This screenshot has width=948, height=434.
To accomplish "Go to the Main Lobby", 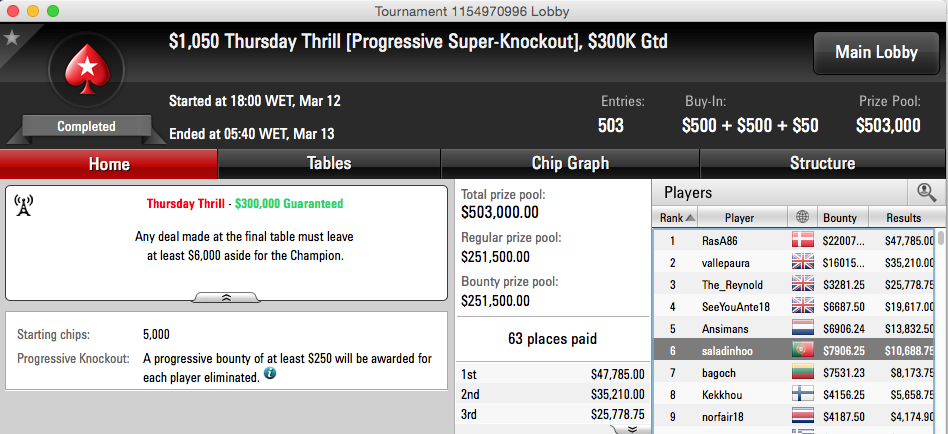I will point(876,53).
